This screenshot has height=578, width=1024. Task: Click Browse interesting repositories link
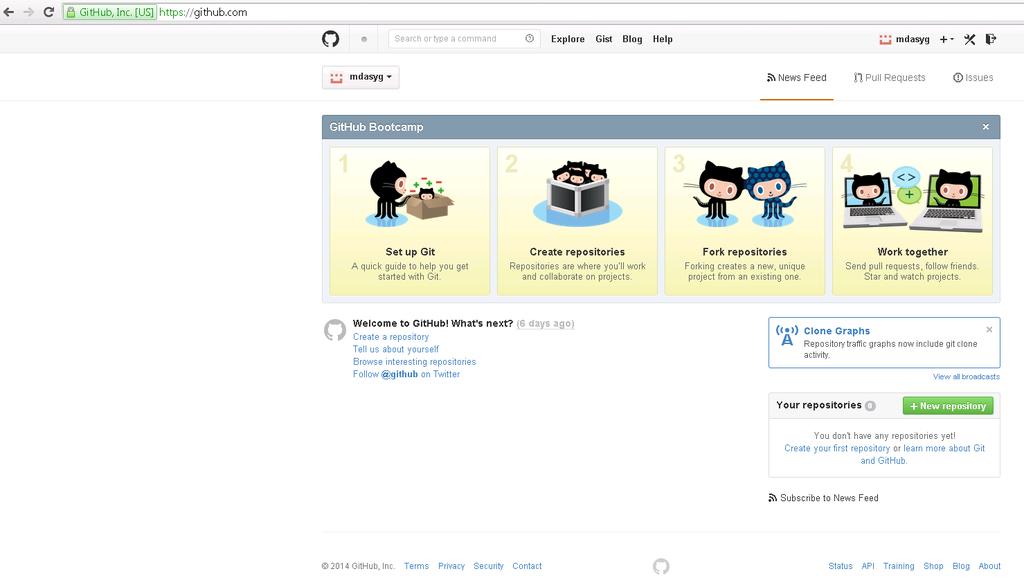(x=414, y=362)
